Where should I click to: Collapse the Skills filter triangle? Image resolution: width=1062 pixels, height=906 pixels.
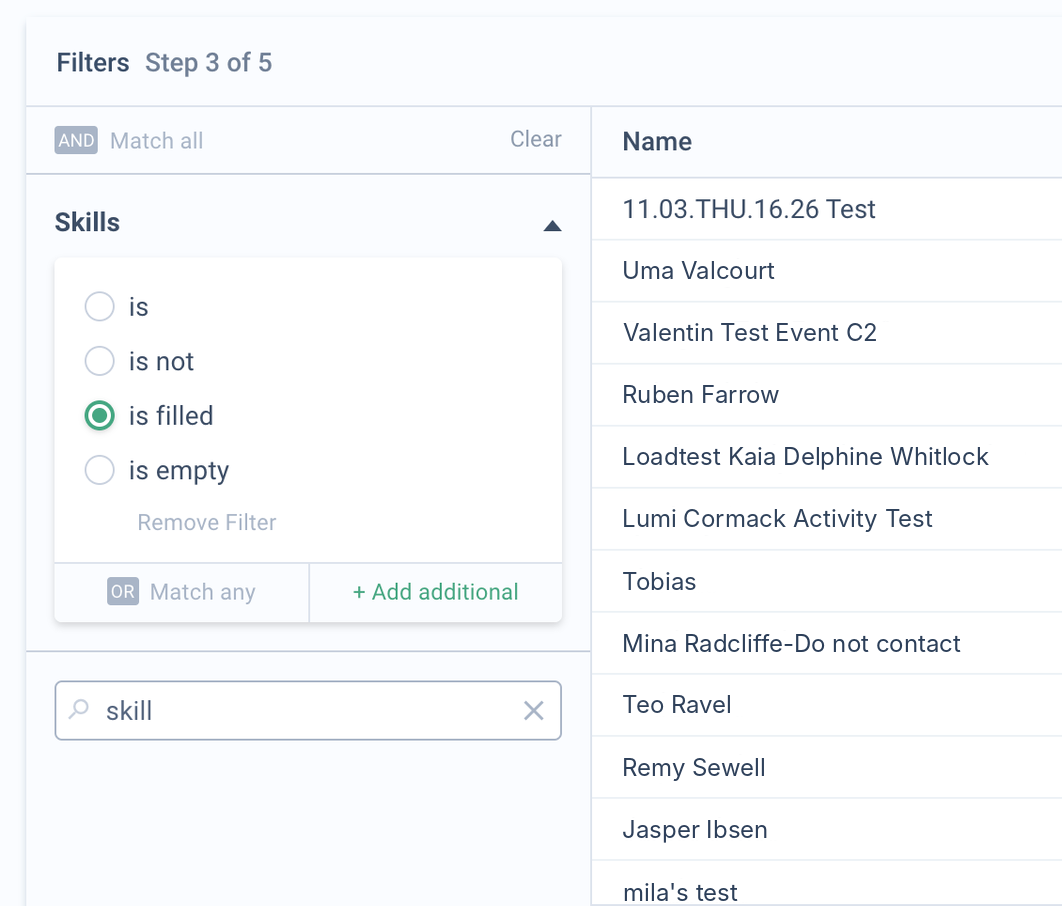pyautogui.click(x=553, y=225)
